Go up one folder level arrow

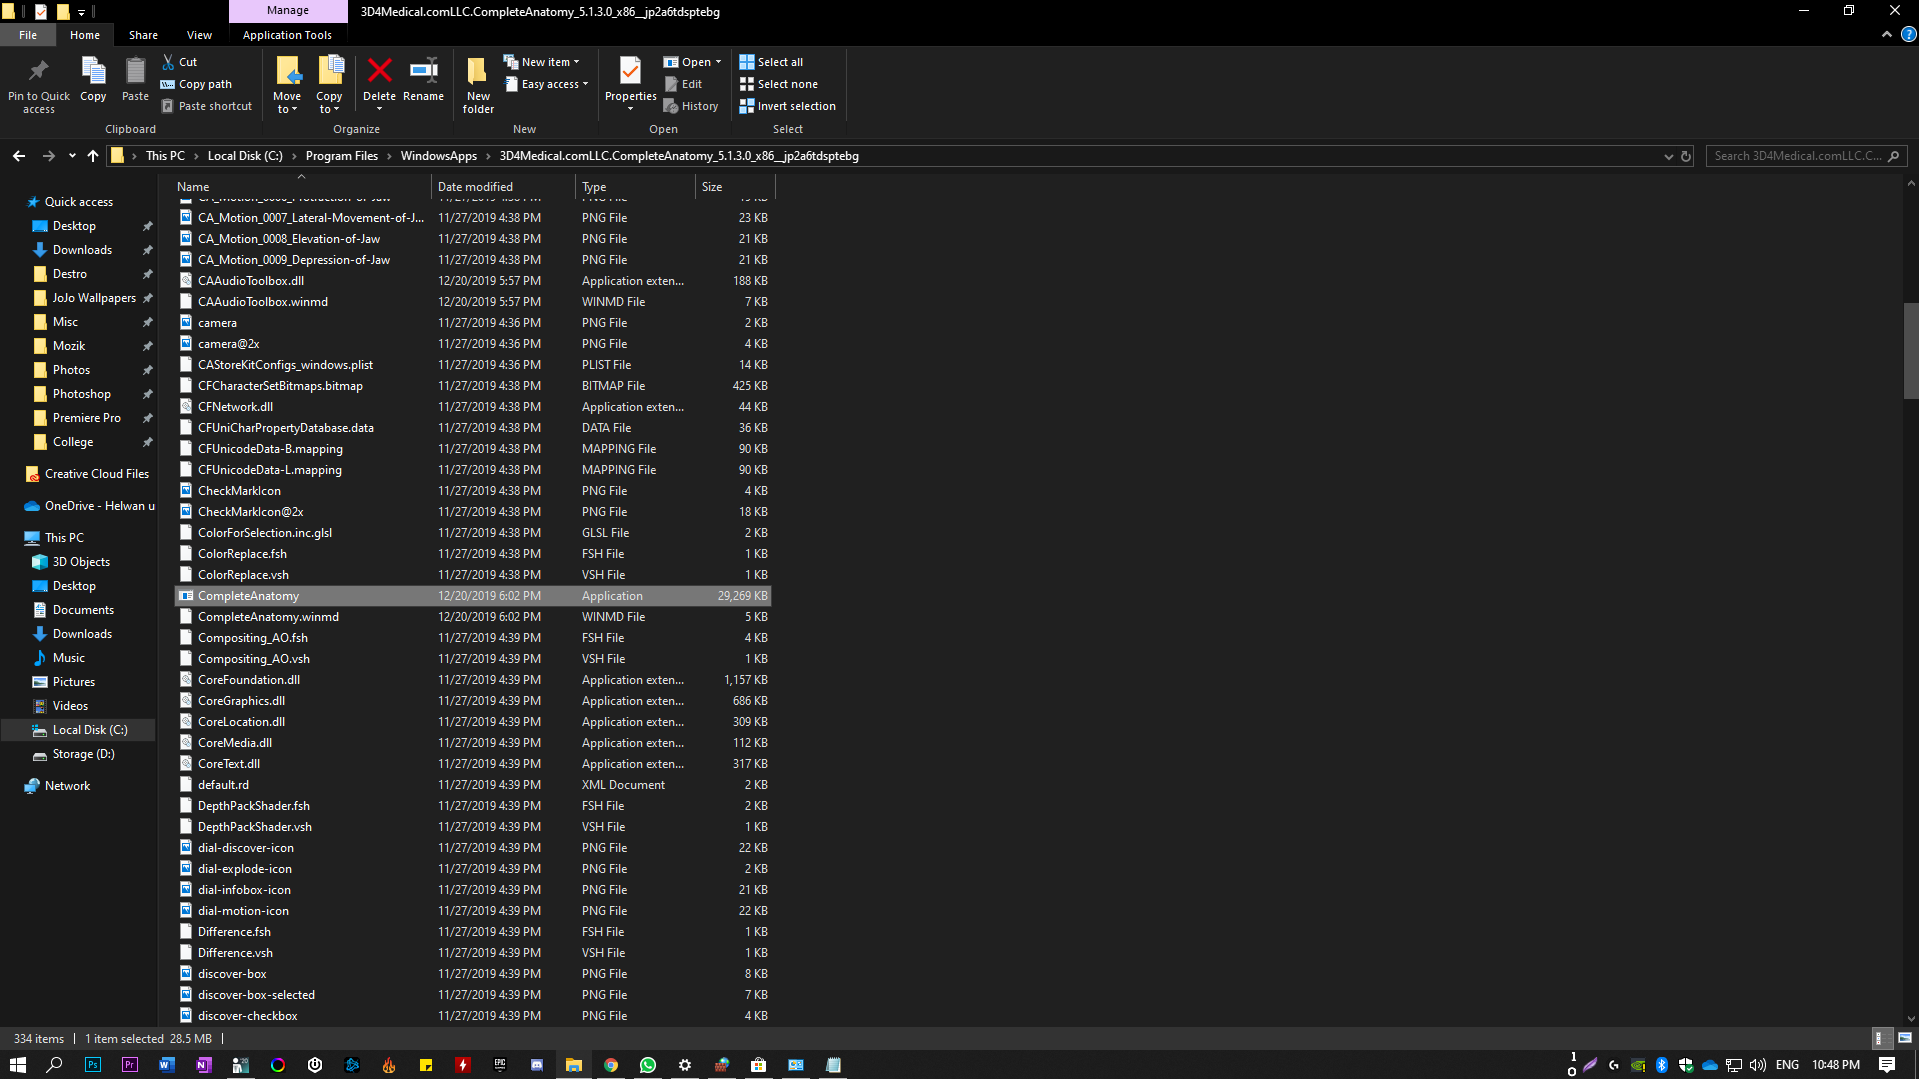click(x=93, y=156)
